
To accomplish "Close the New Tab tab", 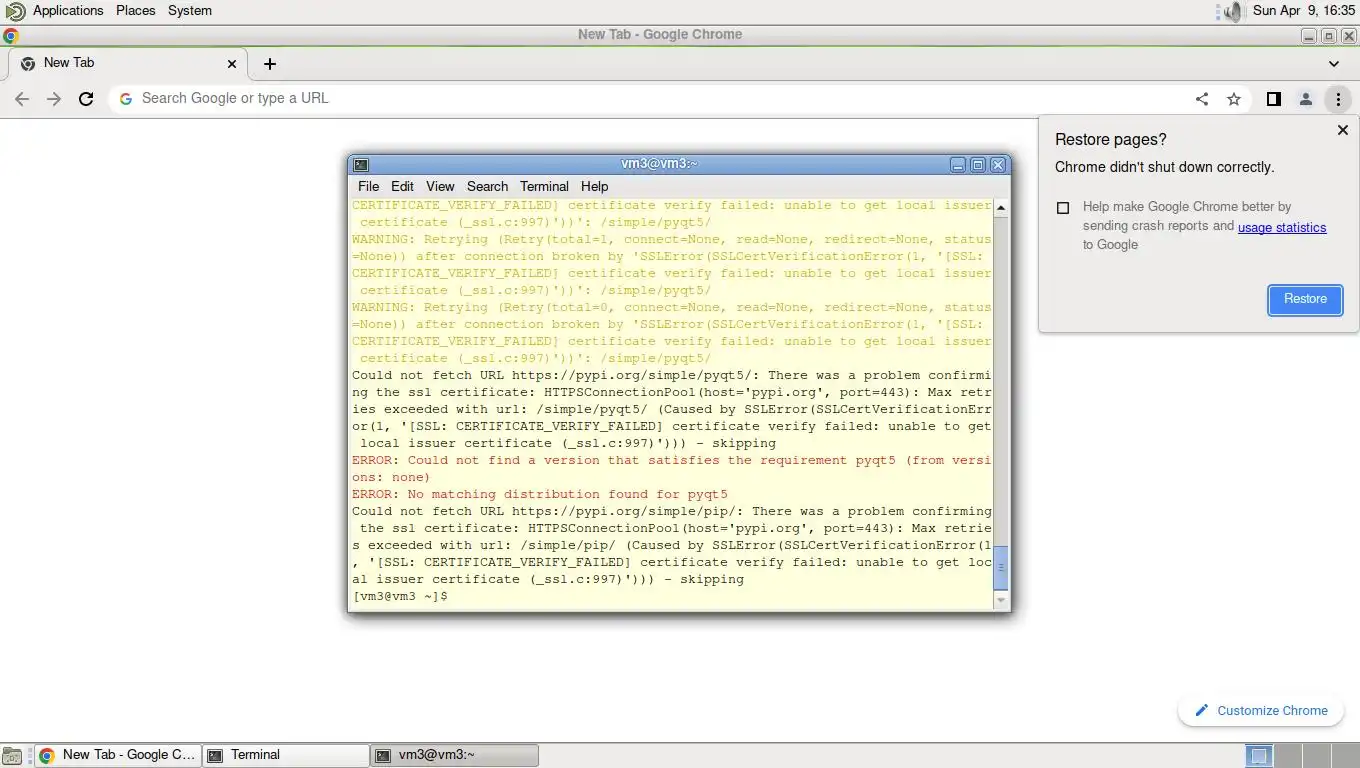I will coord(232,63).
